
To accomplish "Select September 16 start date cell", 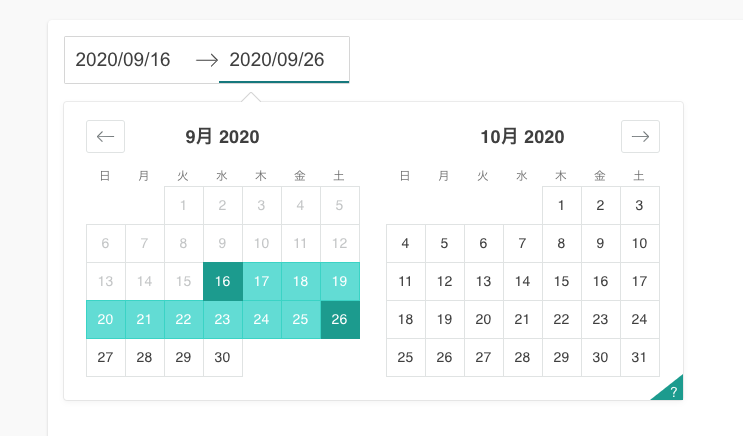I will (x=223, y=282).
